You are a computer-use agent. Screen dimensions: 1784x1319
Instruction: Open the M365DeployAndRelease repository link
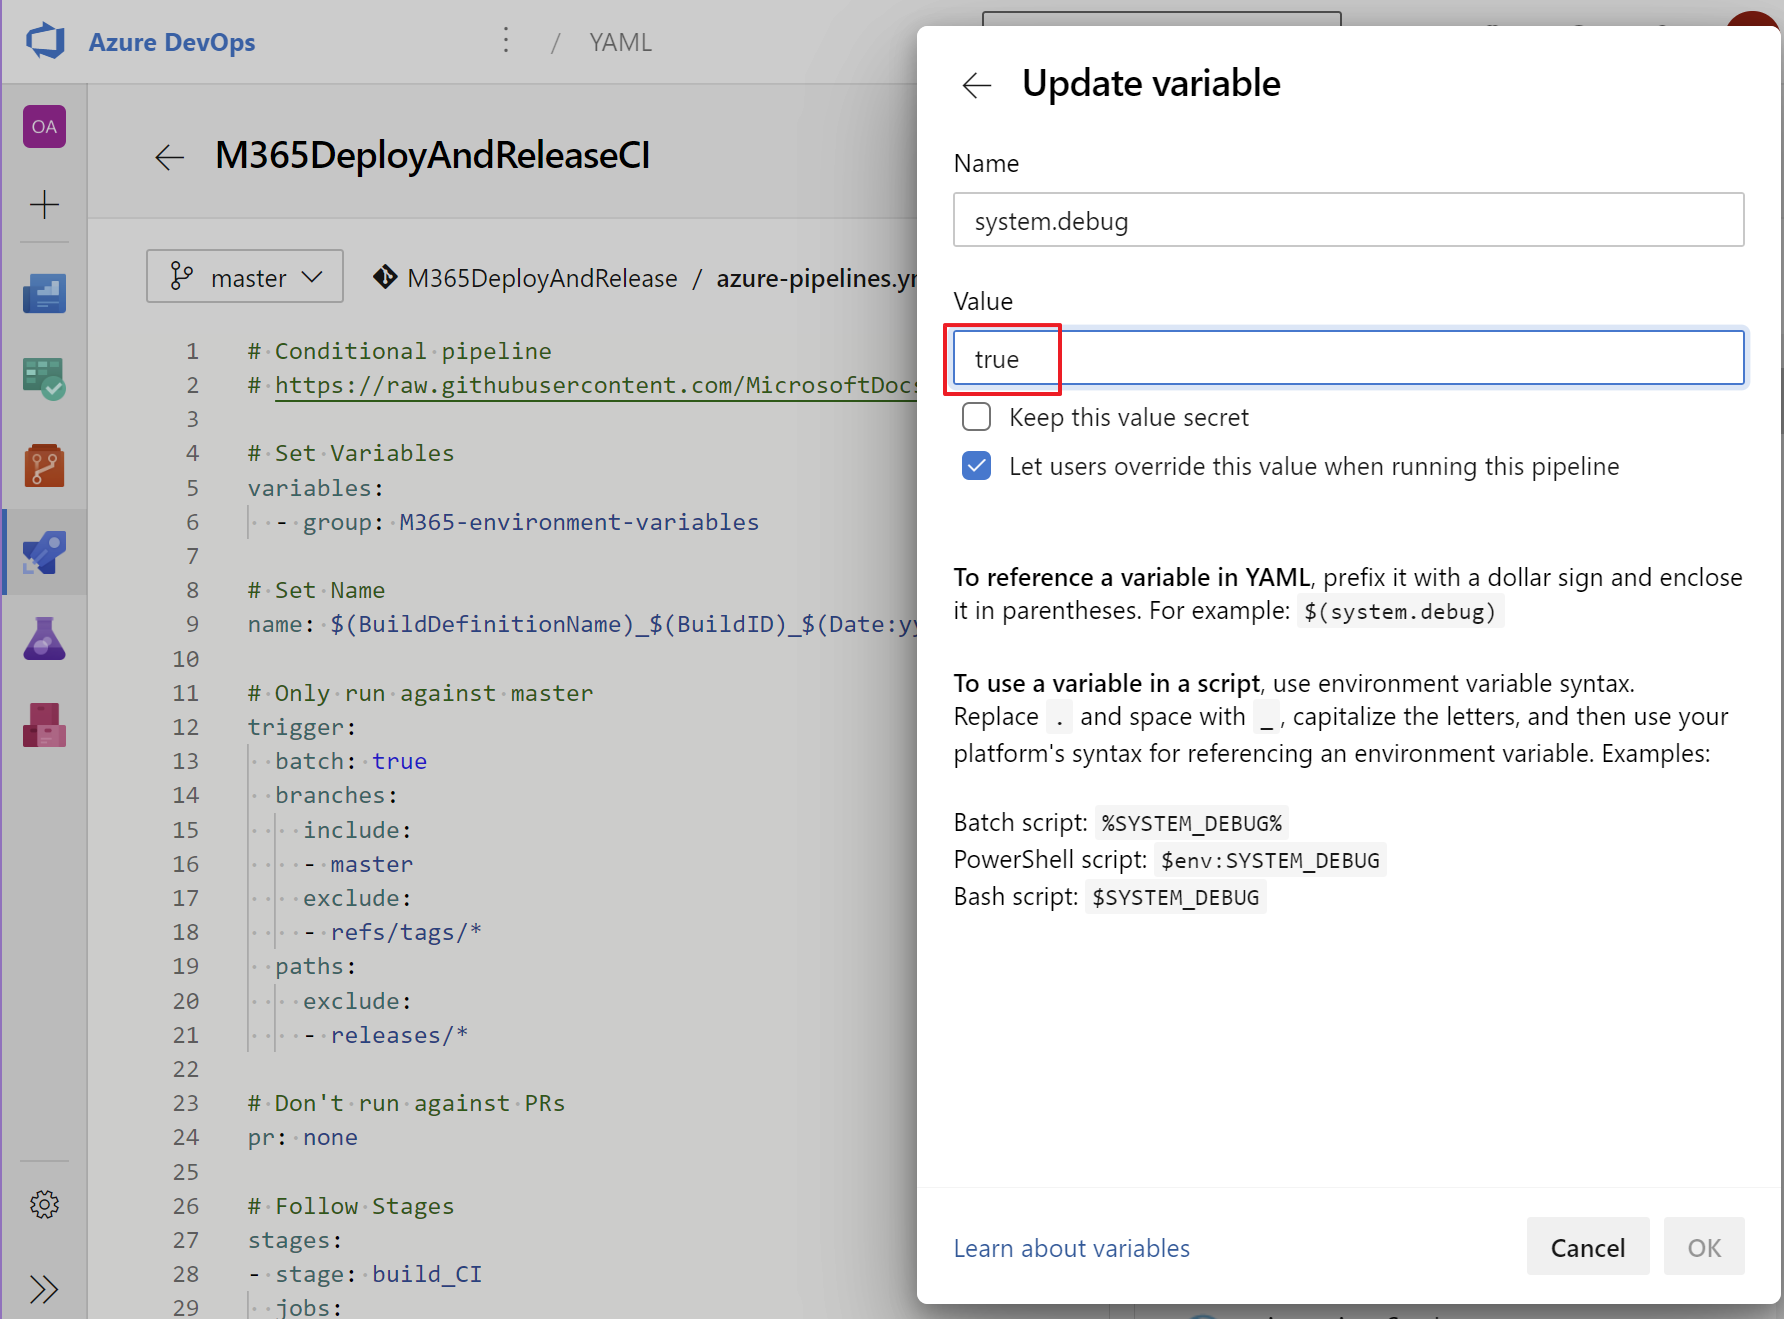pyautogui.click(x=542, y=278)
